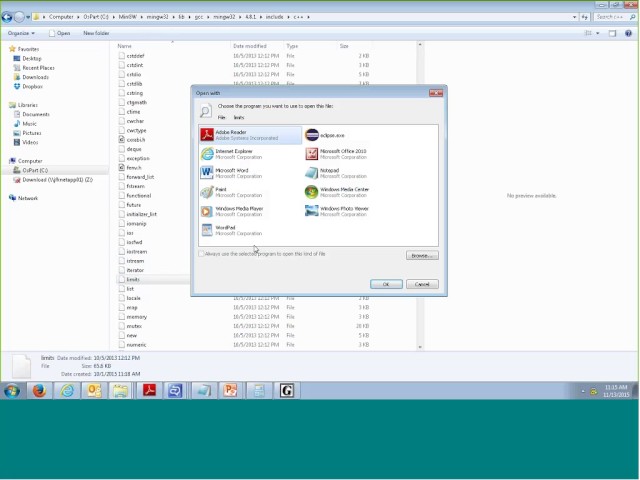Select Microsoft Office 2010 in the list
The image size is (640, 480).
click(342, 153)
